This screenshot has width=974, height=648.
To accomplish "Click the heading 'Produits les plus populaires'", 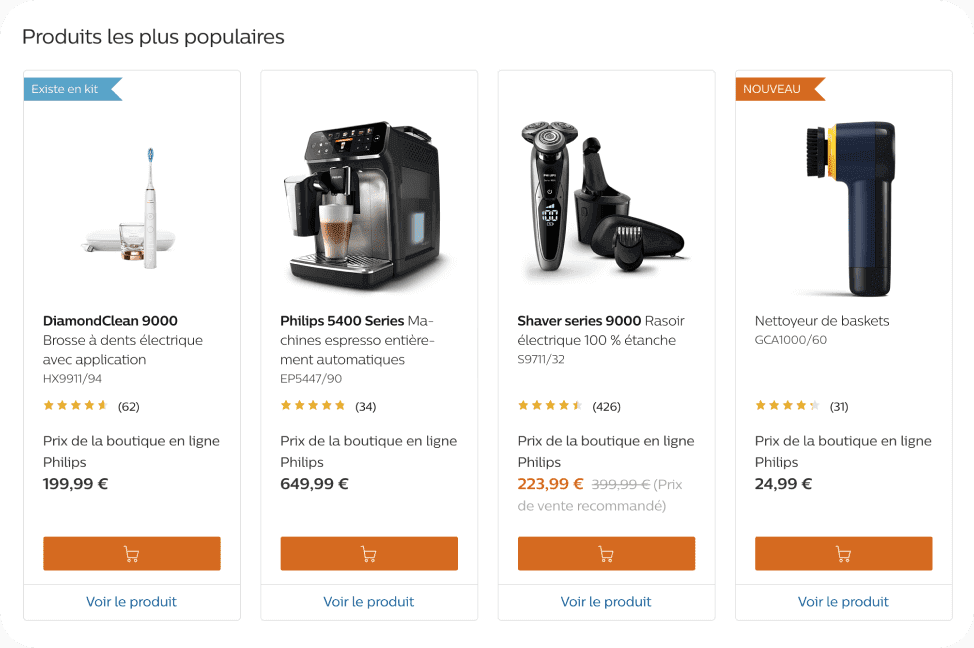I will point(152,36).
